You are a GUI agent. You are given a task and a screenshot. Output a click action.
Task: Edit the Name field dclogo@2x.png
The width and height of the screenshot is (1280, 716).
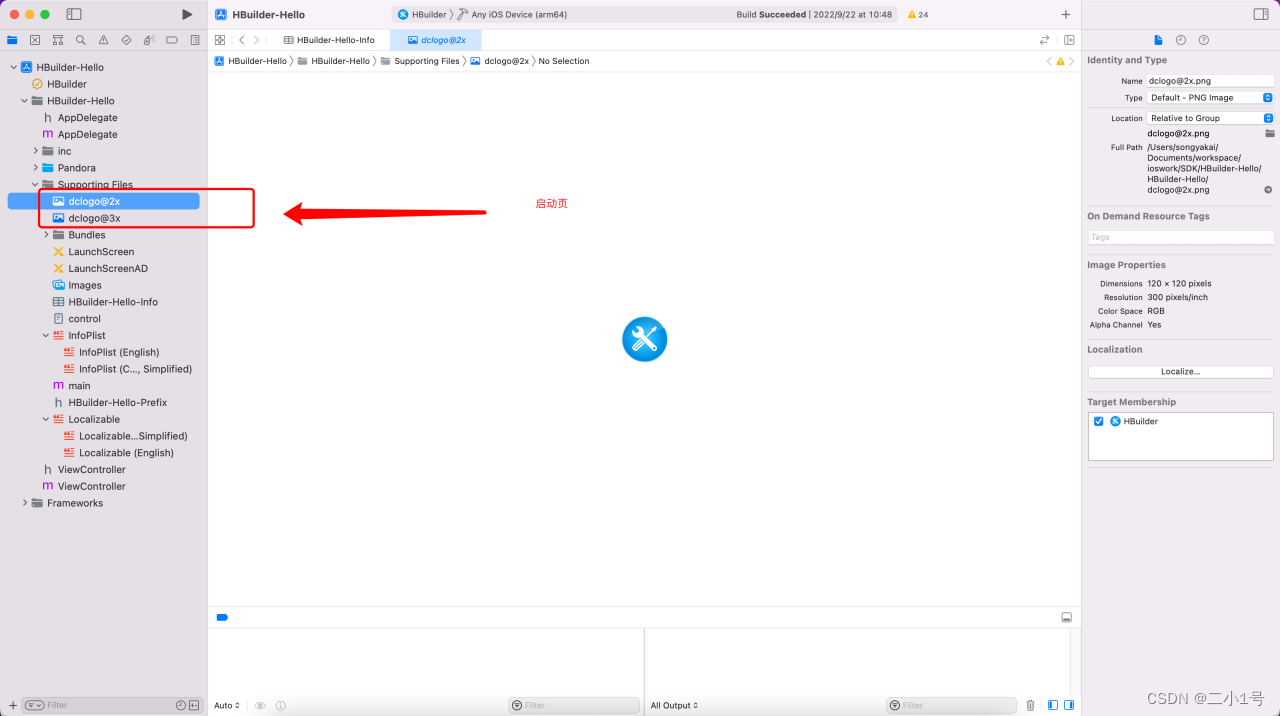point(1210,81)
